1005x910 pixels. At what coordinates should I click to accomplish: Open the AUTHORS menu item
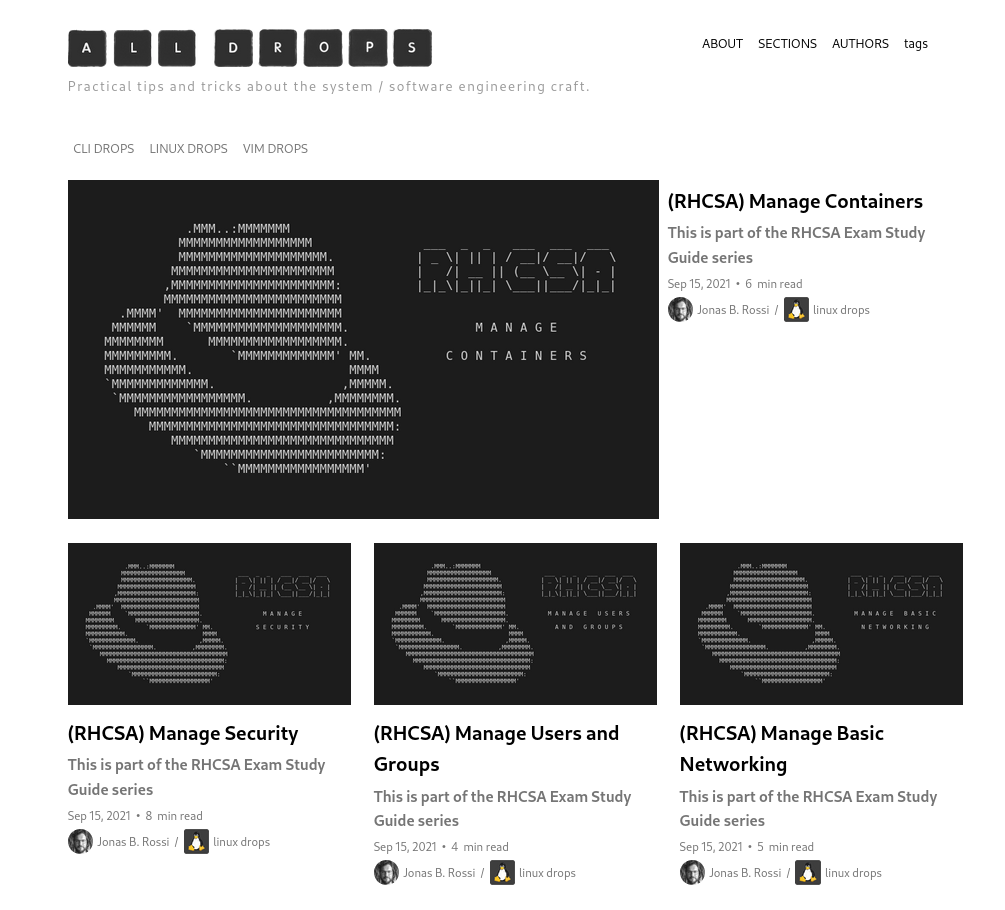pyautogui.click(x=860, y=44)
